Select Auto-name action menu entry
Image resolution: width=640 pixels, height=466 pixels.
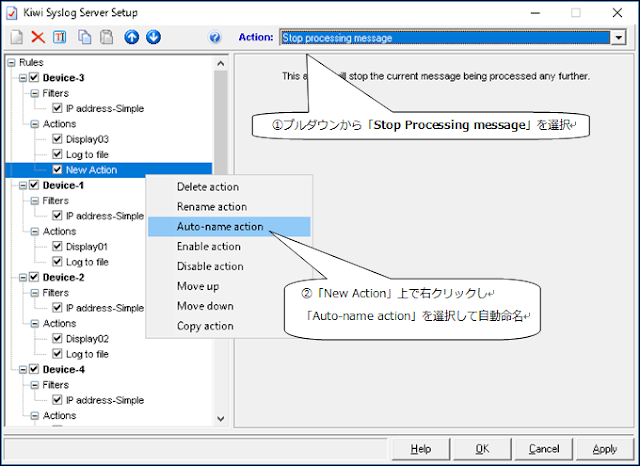tap(229, 227)
